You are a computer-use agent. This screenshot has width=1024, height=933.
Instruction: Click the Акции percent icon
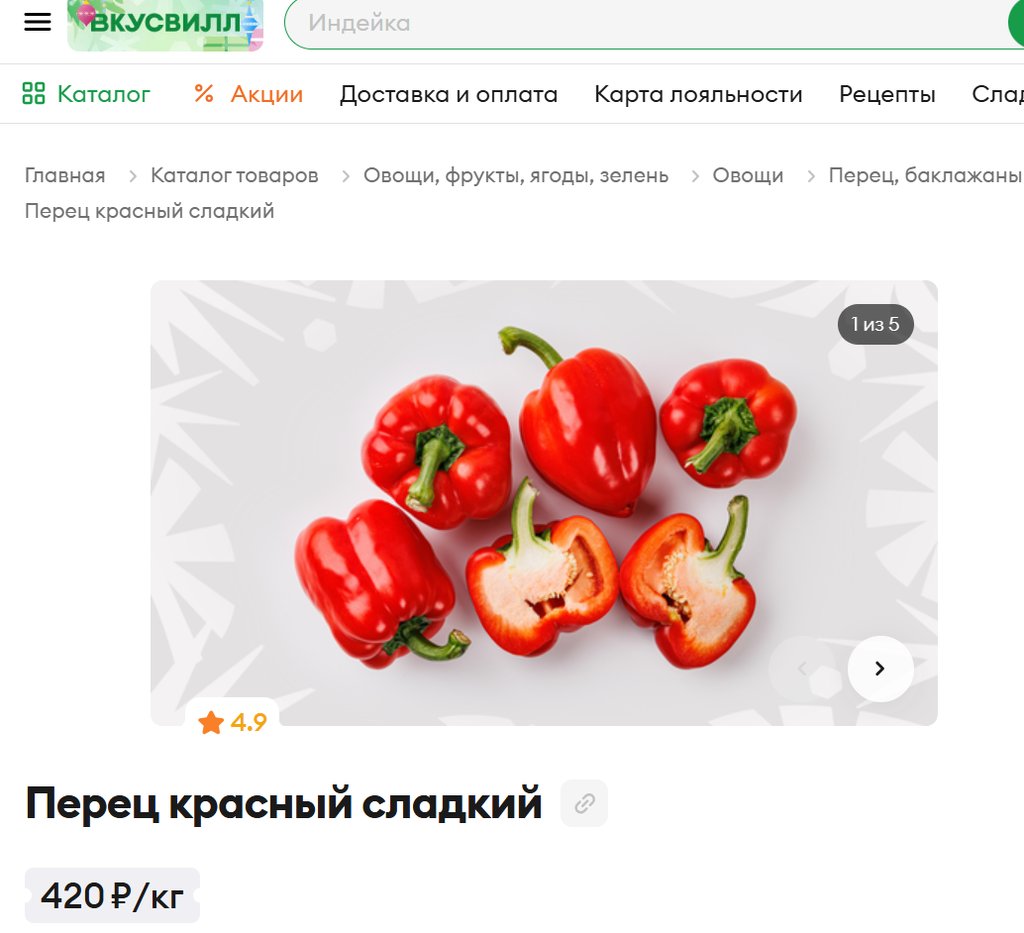[x=204, y=93]
